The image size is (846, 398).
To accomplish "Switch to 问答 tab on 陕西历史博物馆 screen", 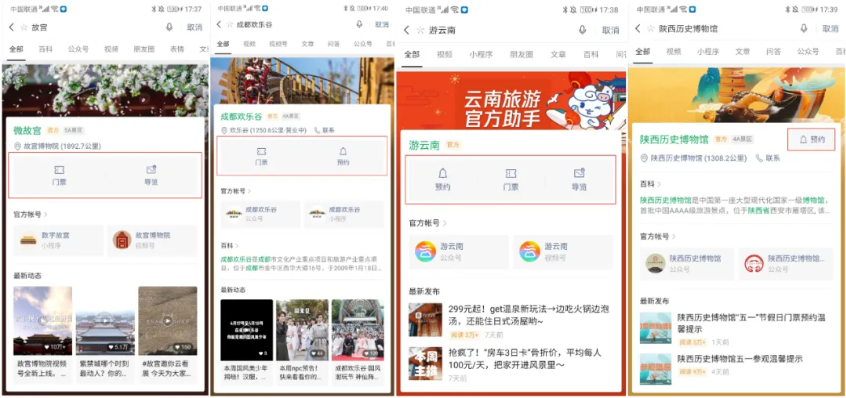I will pos(774,52).
